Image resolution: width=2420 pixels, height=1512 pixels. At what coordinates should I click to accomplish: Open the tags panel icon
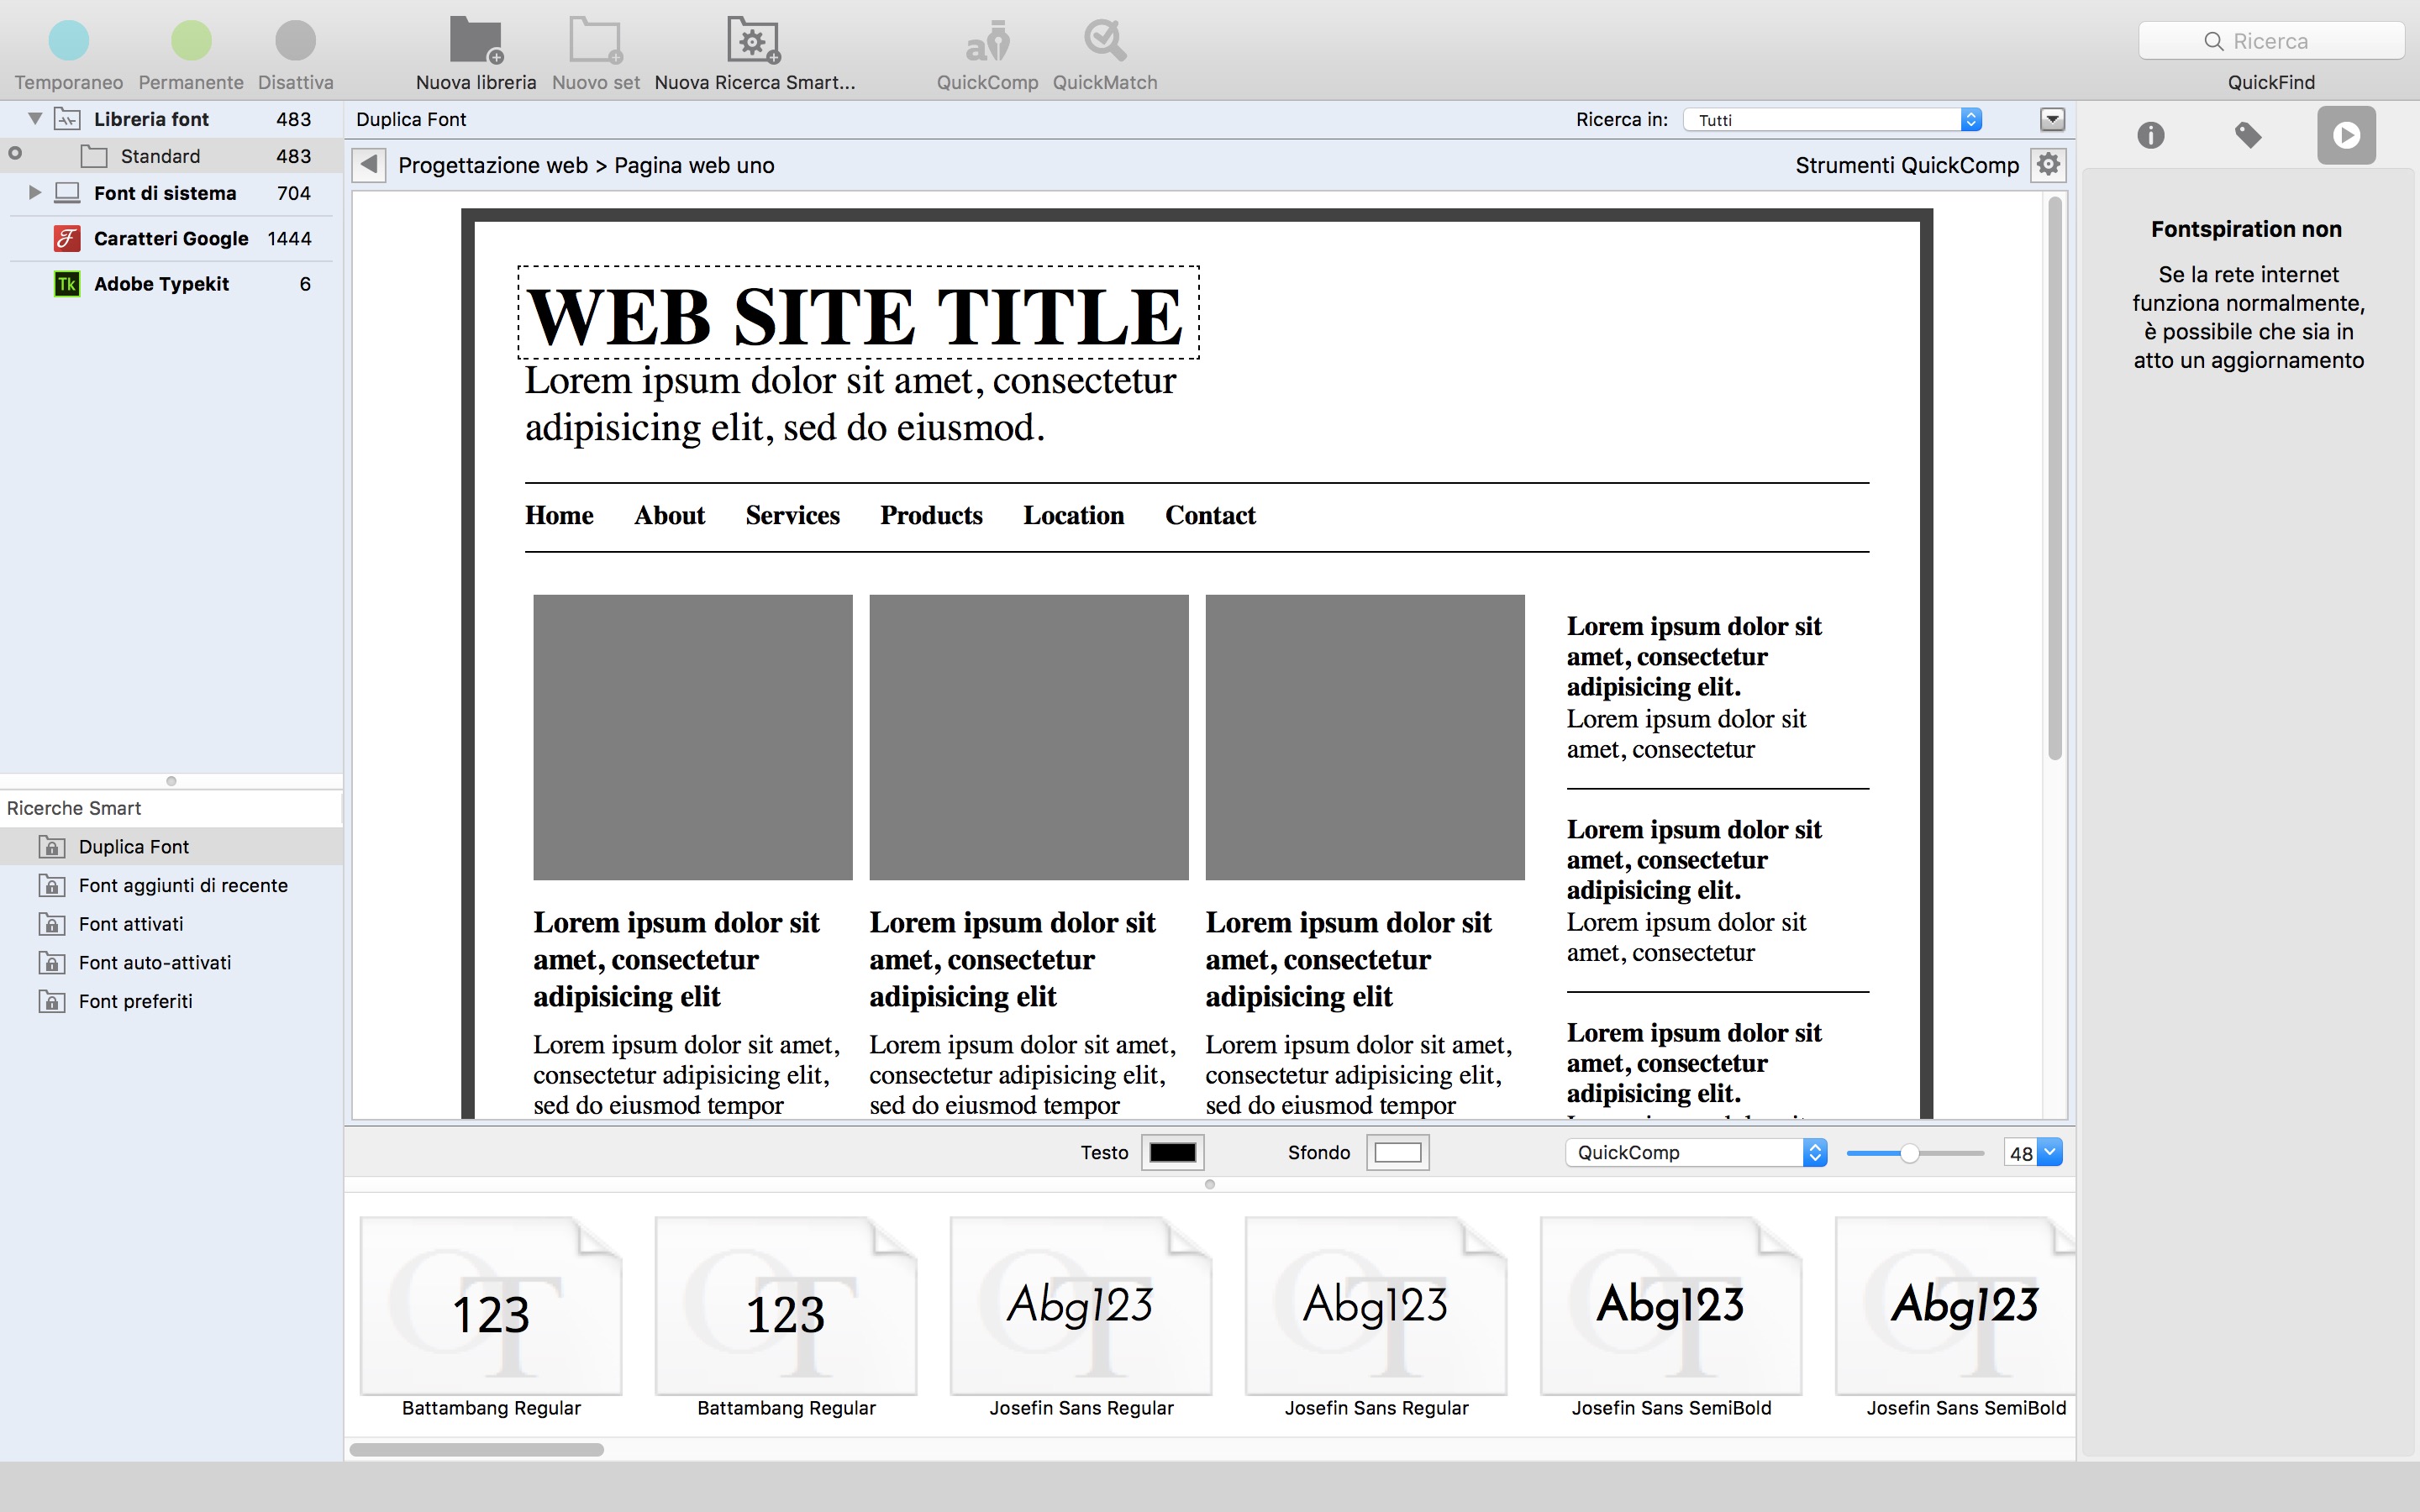point(2248,135)
